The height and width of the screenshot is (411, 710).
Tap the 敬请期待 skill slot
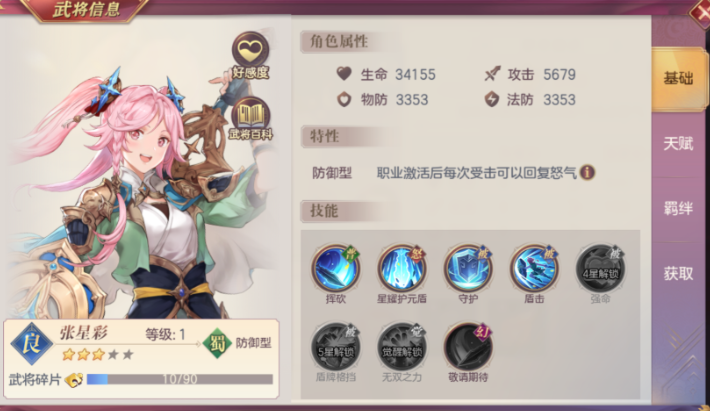coord(468,347)
